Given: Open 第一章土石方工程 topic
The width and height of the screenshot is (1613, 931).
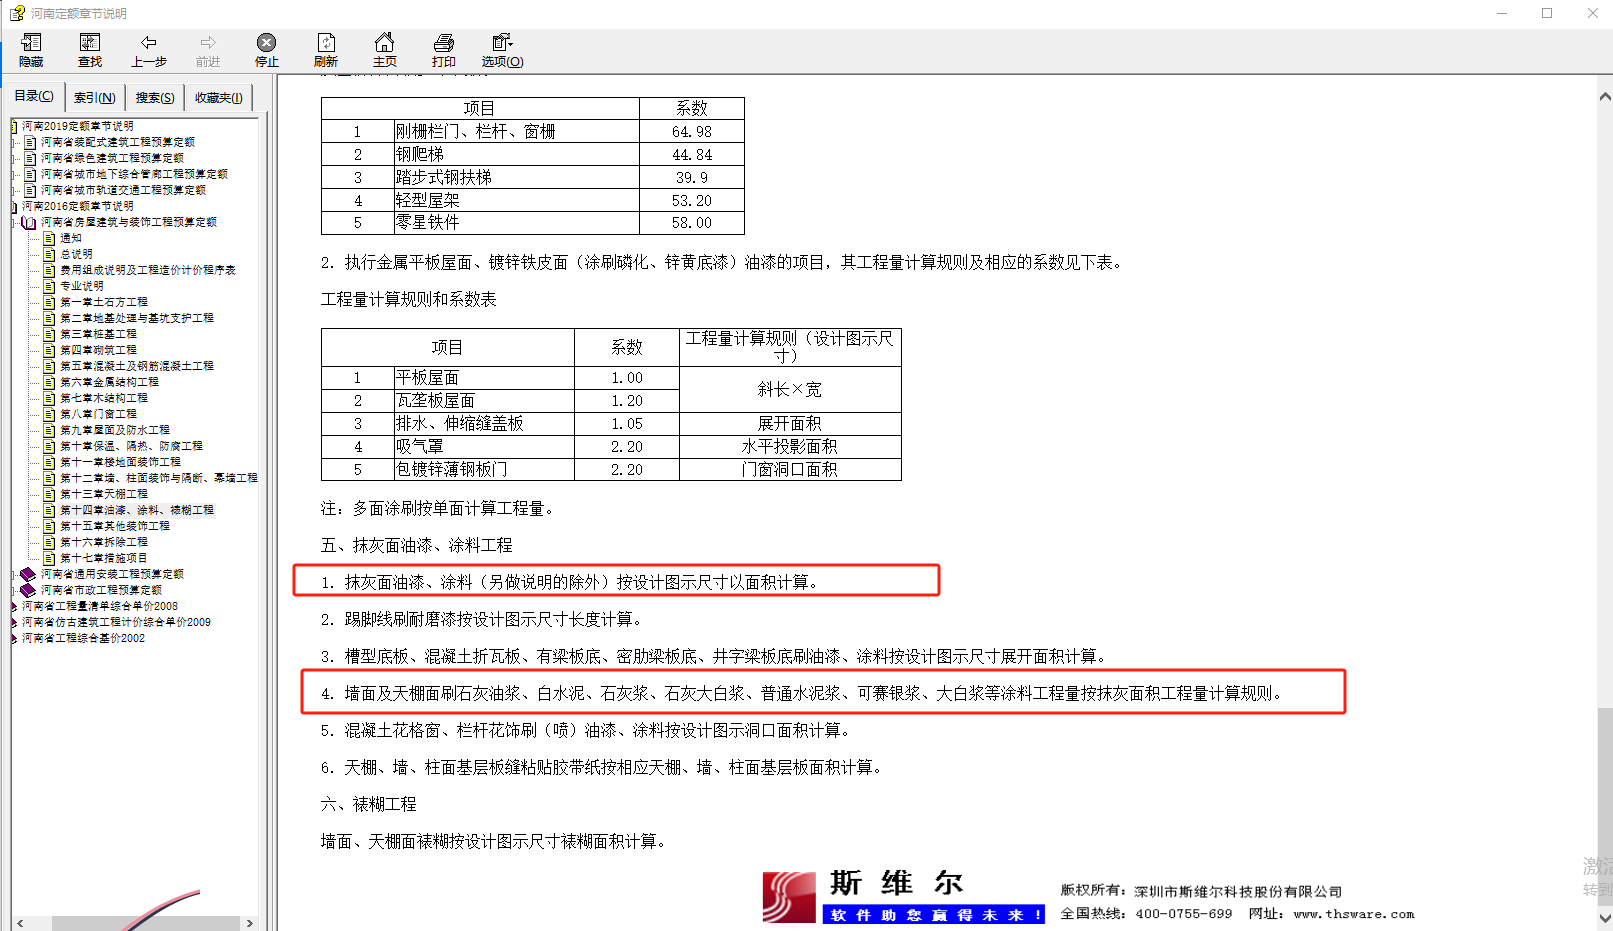Looking at the screenshot, I should pos(104,302).
